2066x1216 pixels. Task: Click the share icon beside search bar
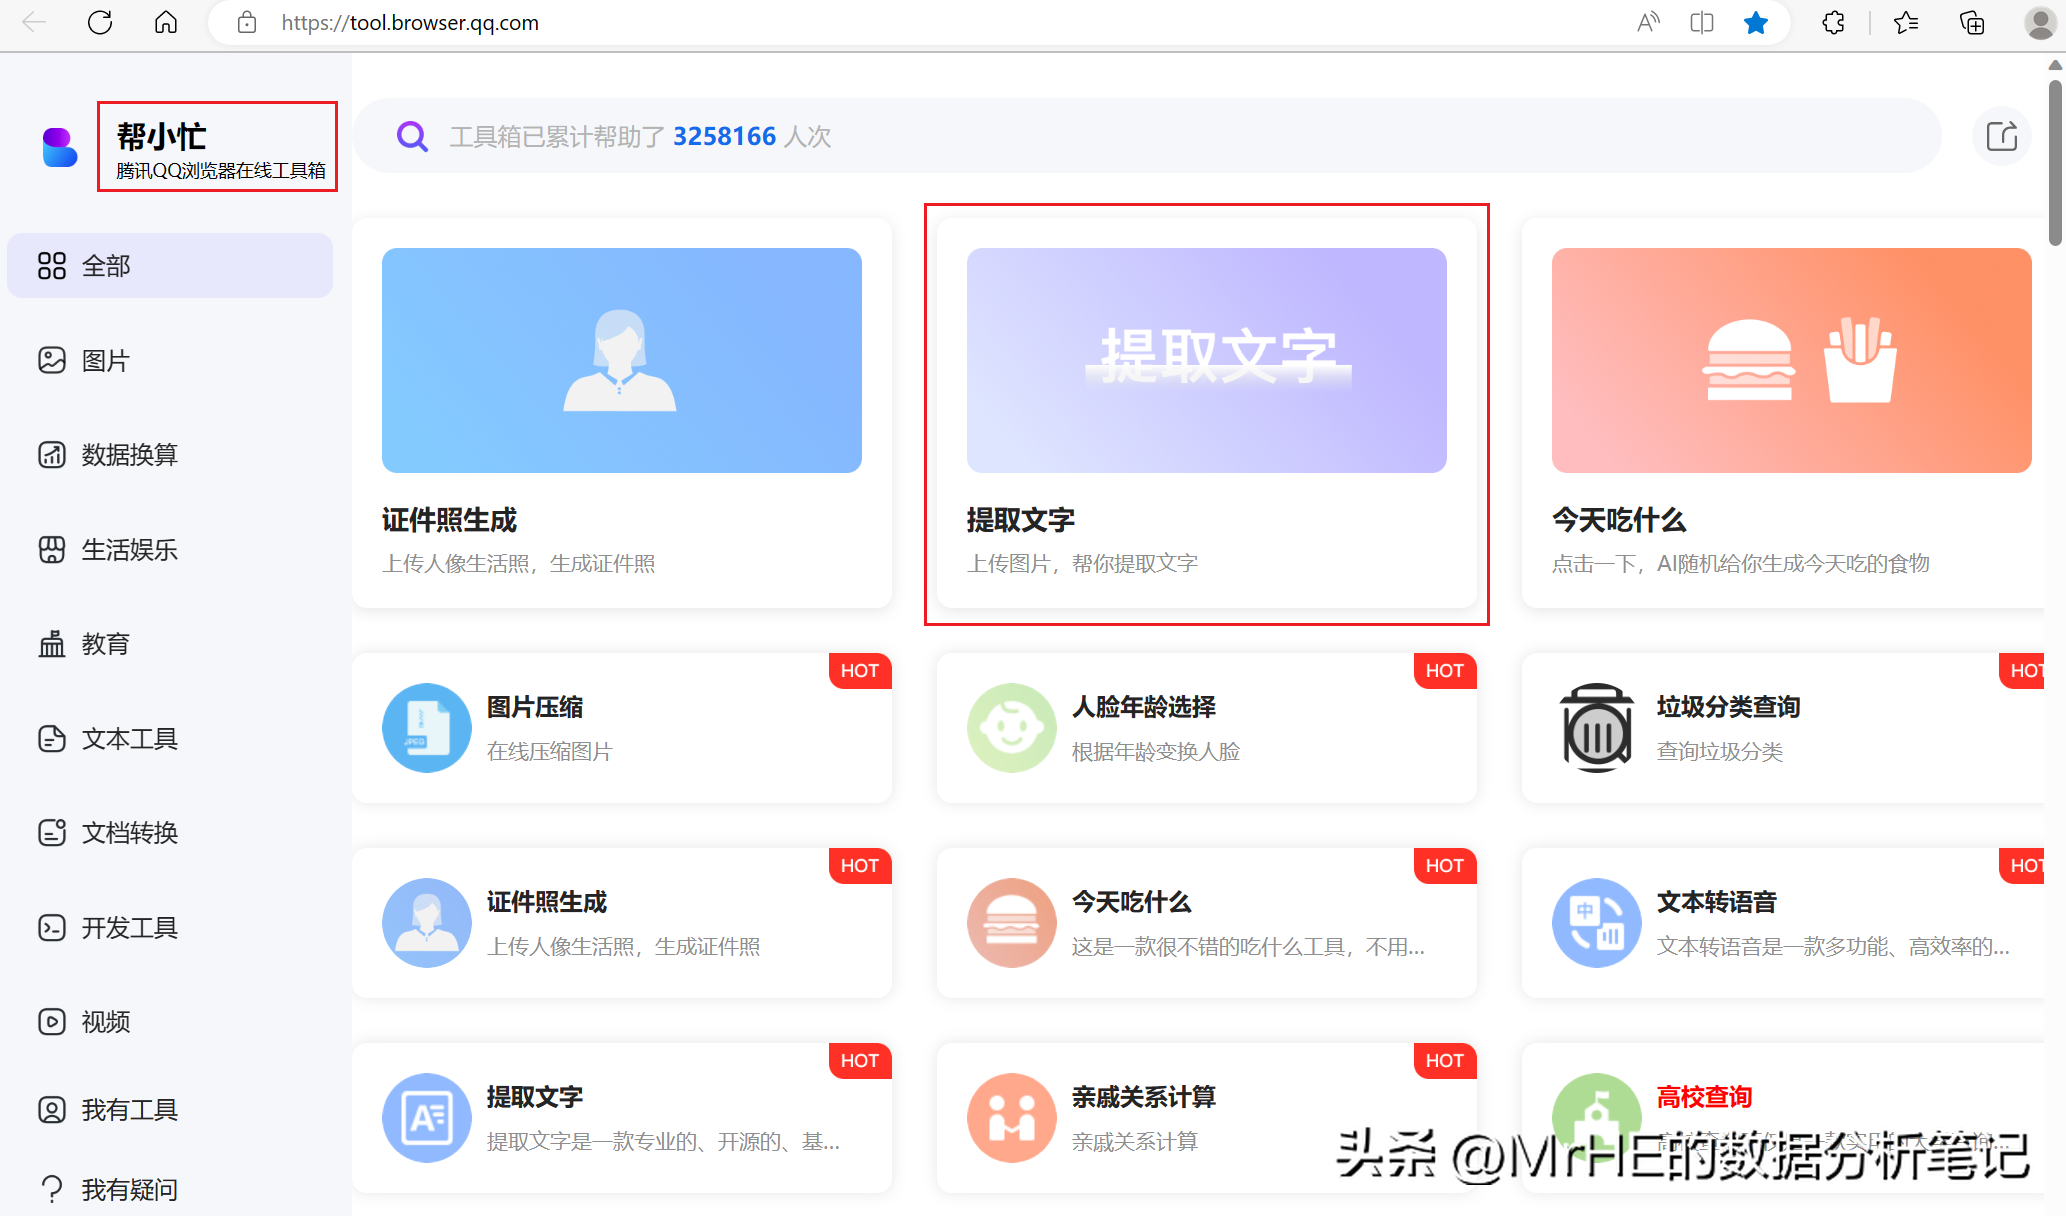[x=2002, y=136]
